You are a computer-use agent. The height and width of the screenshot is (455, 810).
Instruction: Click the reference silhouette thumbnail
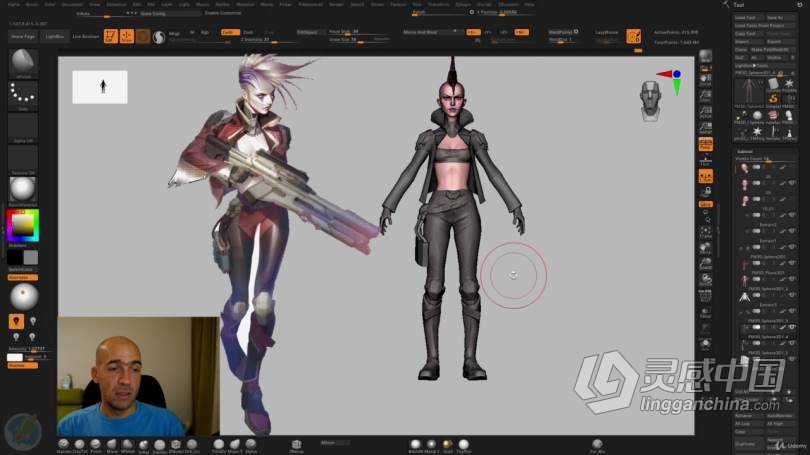(x=100, y=87)
